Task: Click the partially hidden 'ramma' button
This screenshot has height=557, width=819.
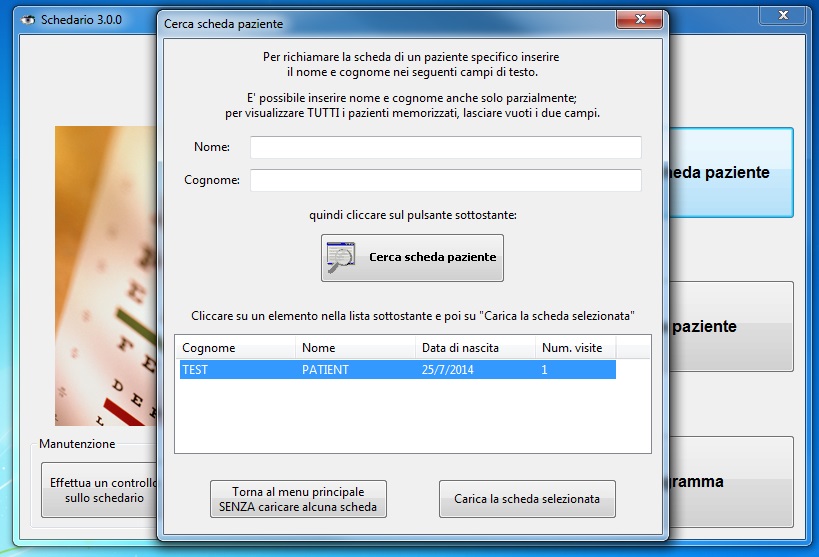Action: (x=730, y=482)
